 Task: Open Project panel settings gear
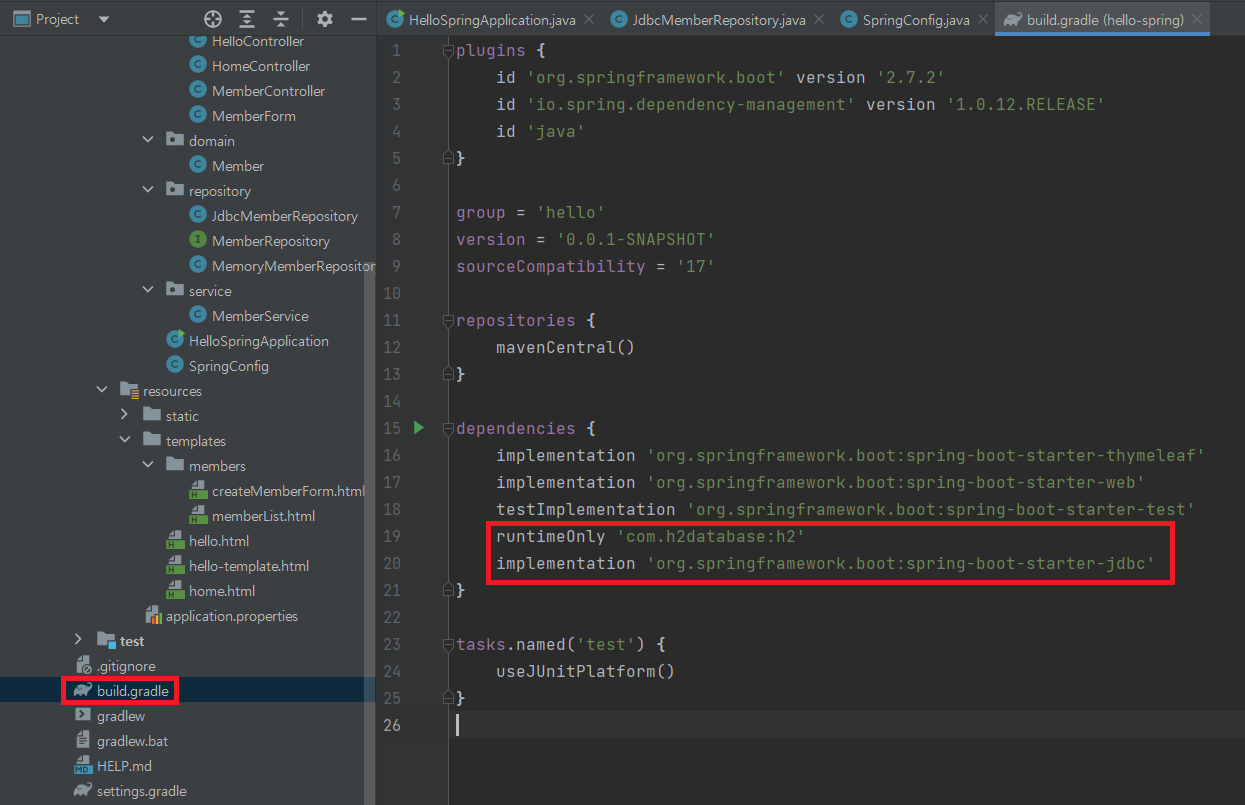324,19
